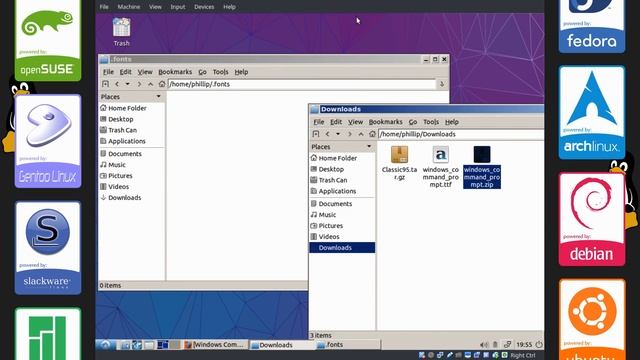
Task: Expand the Places dropdown in the .fonts window
Action: pos(158,96)
